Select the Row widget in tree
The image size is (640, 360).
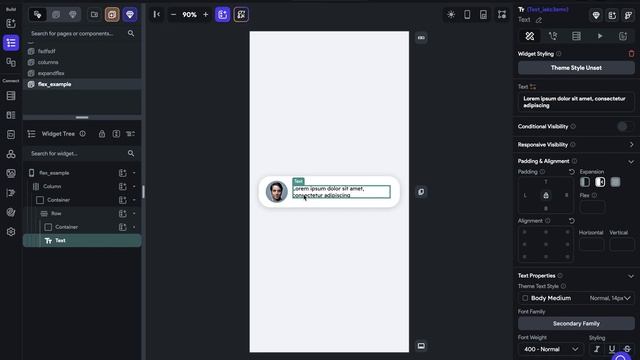[x=82, y=213]
